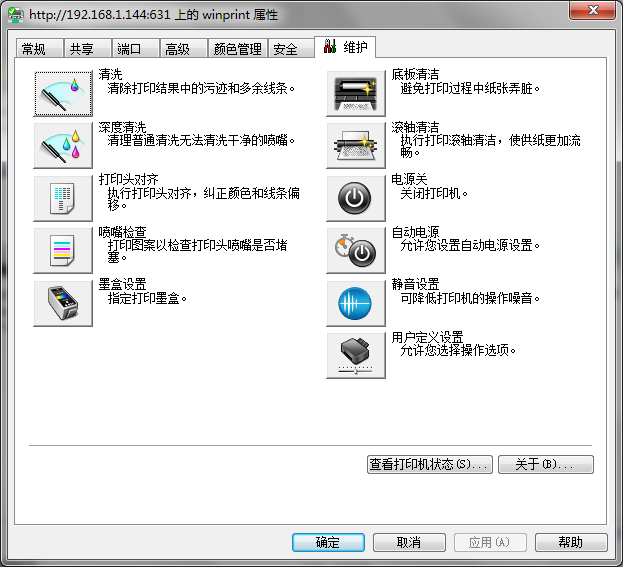Click the 打印头对齐 heading label
623x567 pixels.
(129, 180)
